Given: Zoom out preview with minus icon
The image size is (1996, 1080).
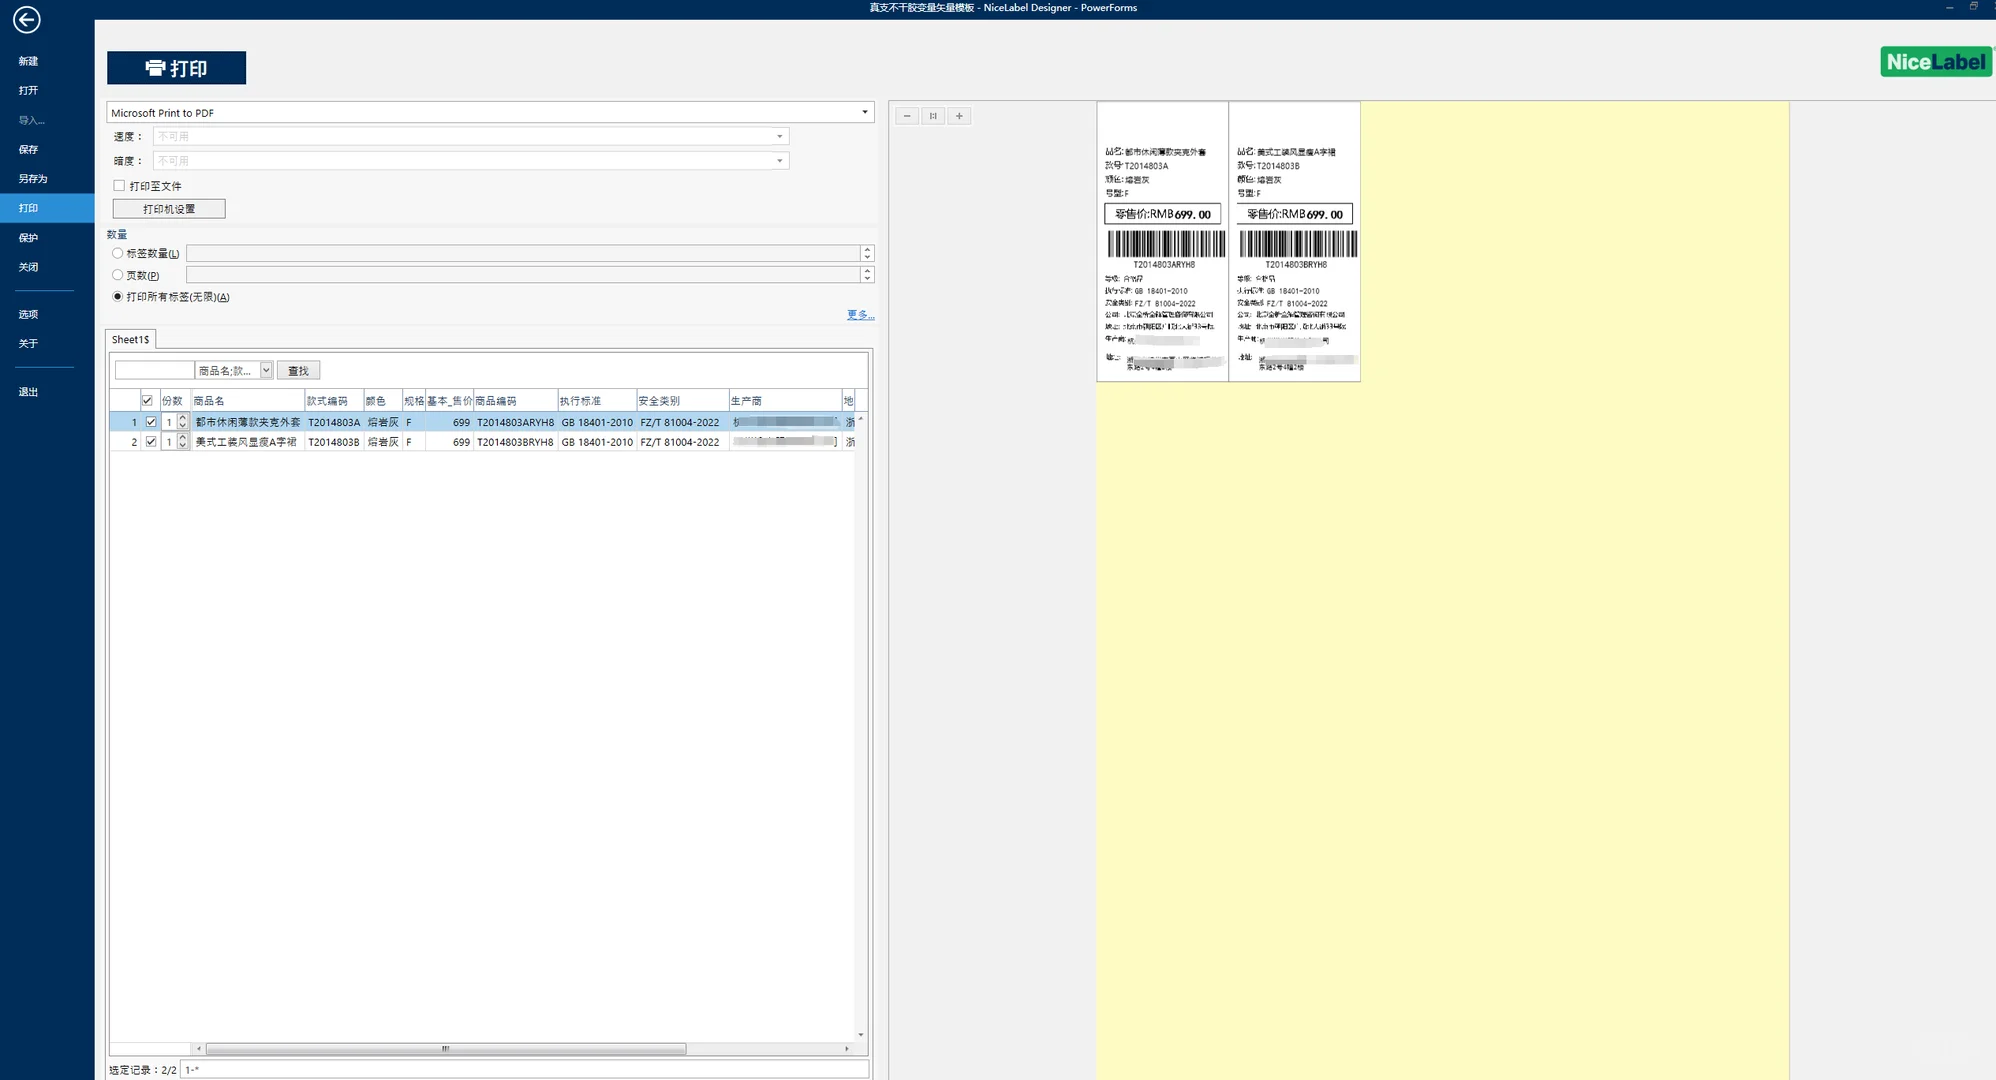Looking at the screenshot, I should (907, 116).
